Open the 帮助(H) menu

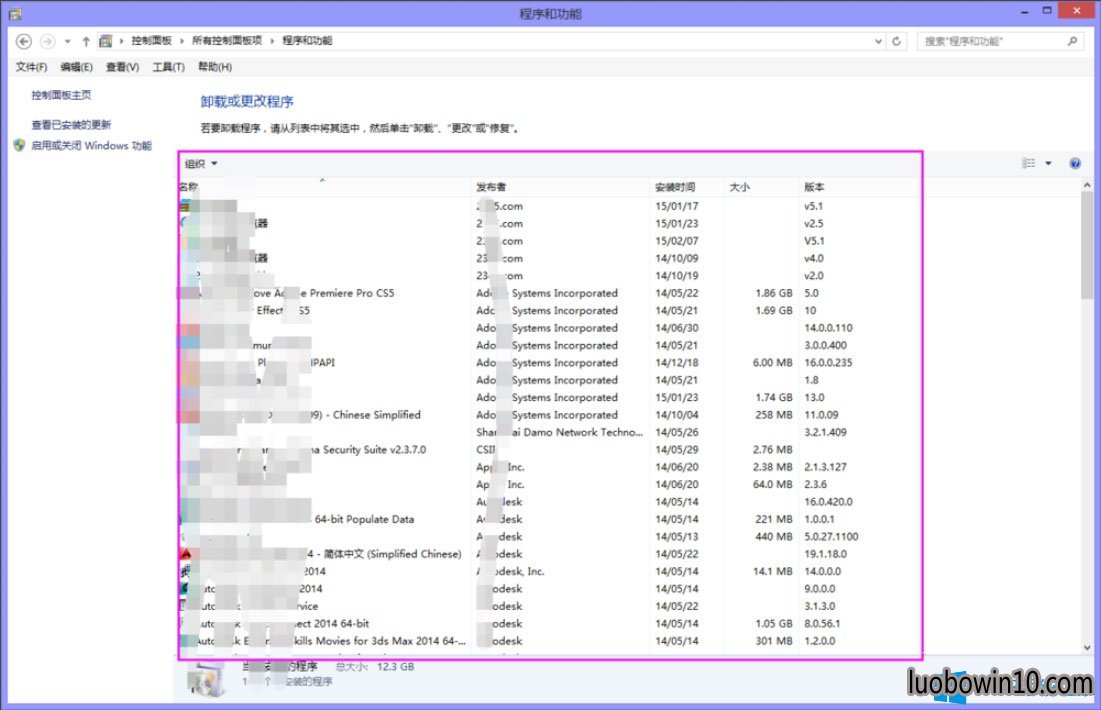215,67
